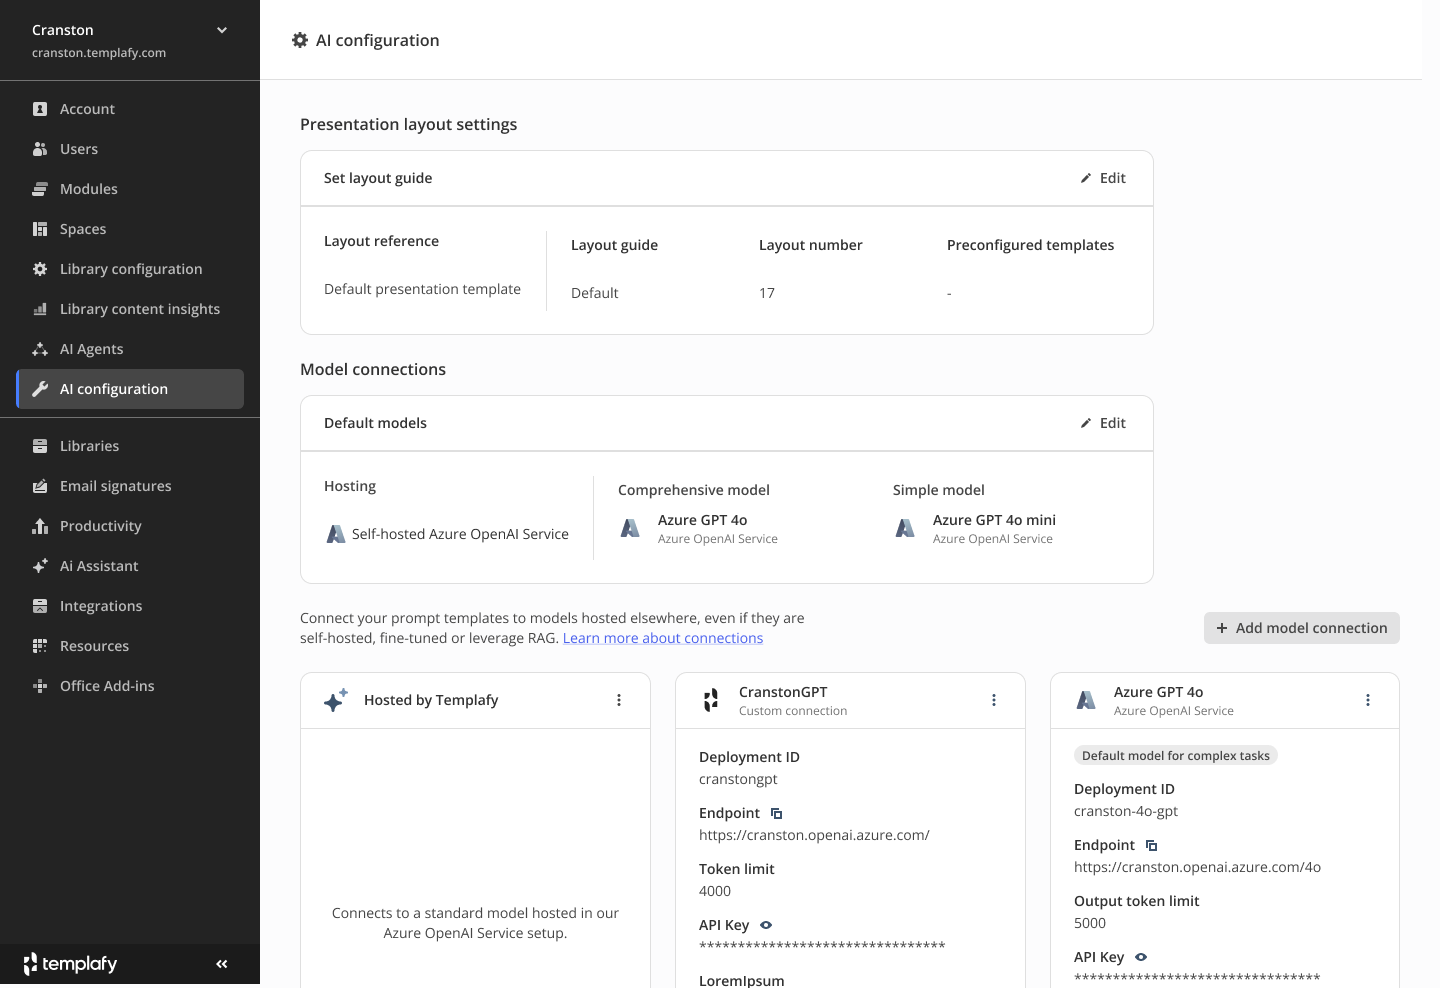Click the Azure icon of Comprehensive model

630,528
